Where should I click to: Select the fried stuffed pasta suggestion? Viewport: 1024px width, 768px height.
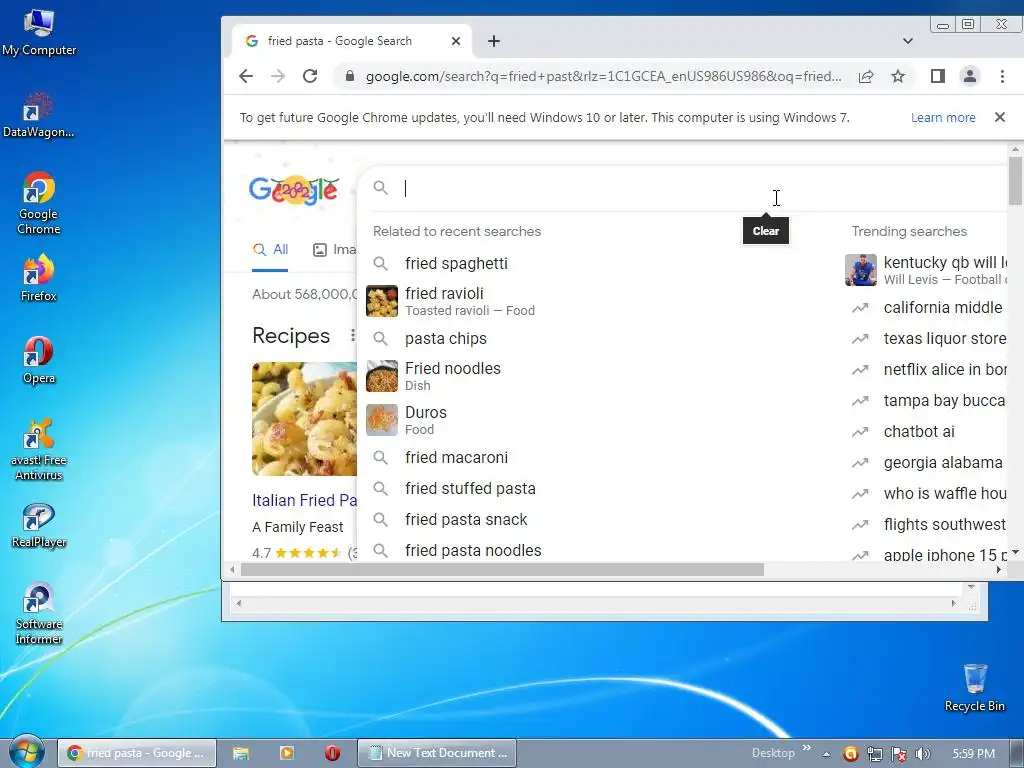click(x=470, y=488)
